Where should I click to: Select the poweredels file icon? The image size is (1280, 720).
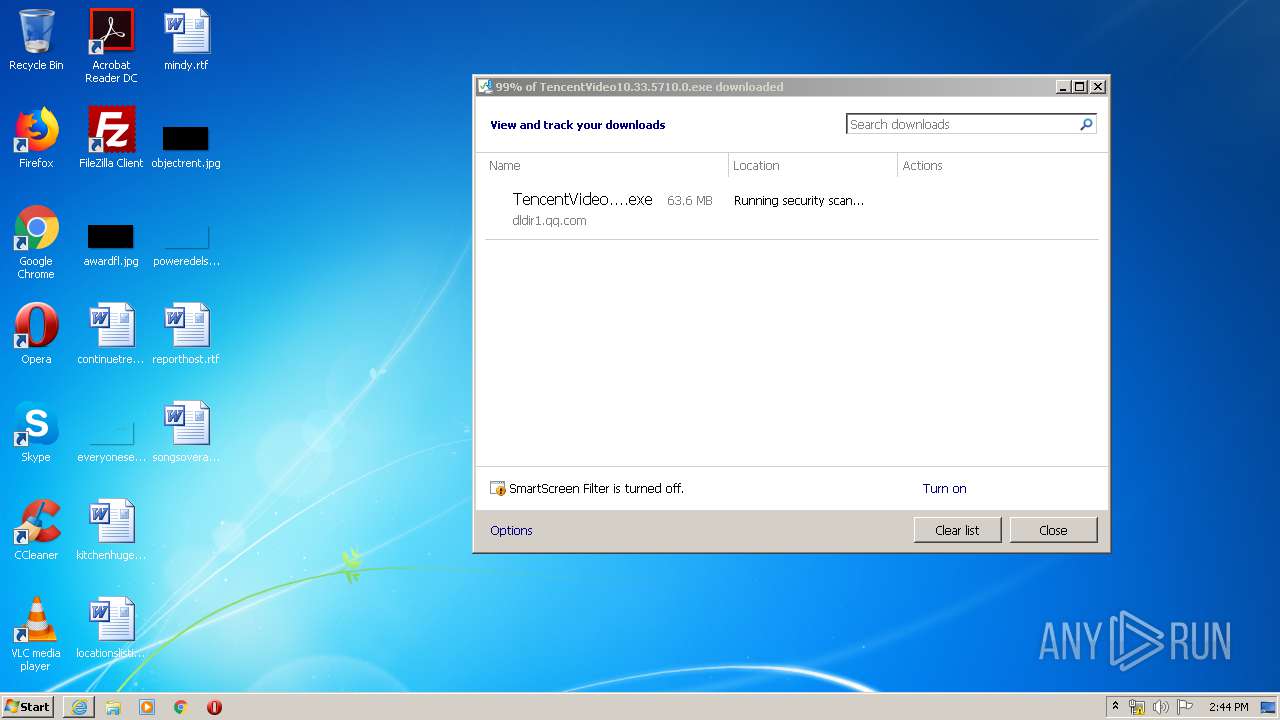[x=186, y=246]
